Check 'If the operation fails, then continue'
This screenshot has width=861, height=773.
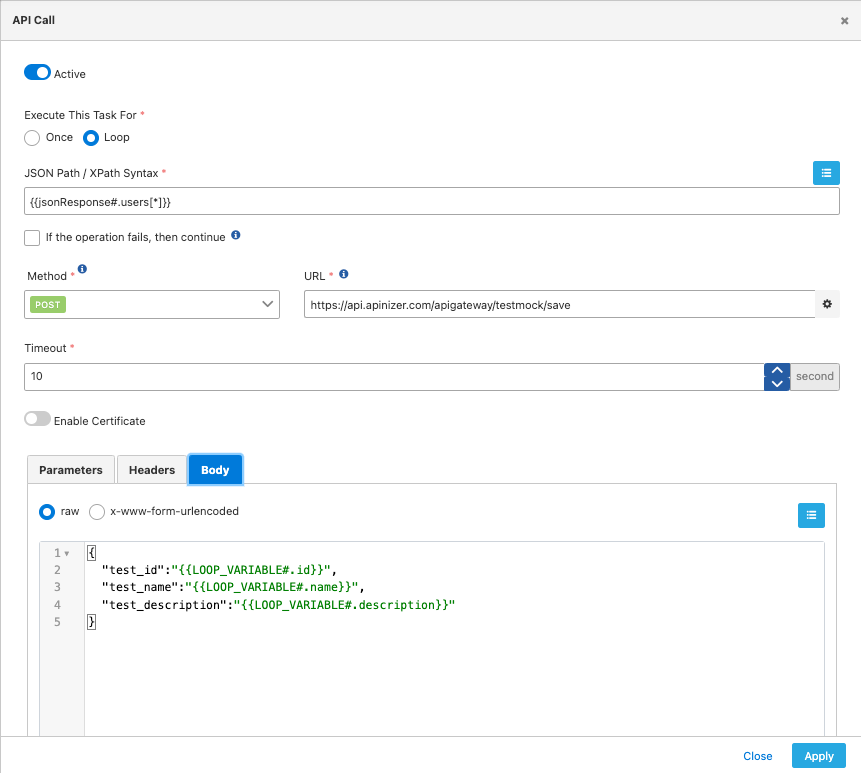32,237
